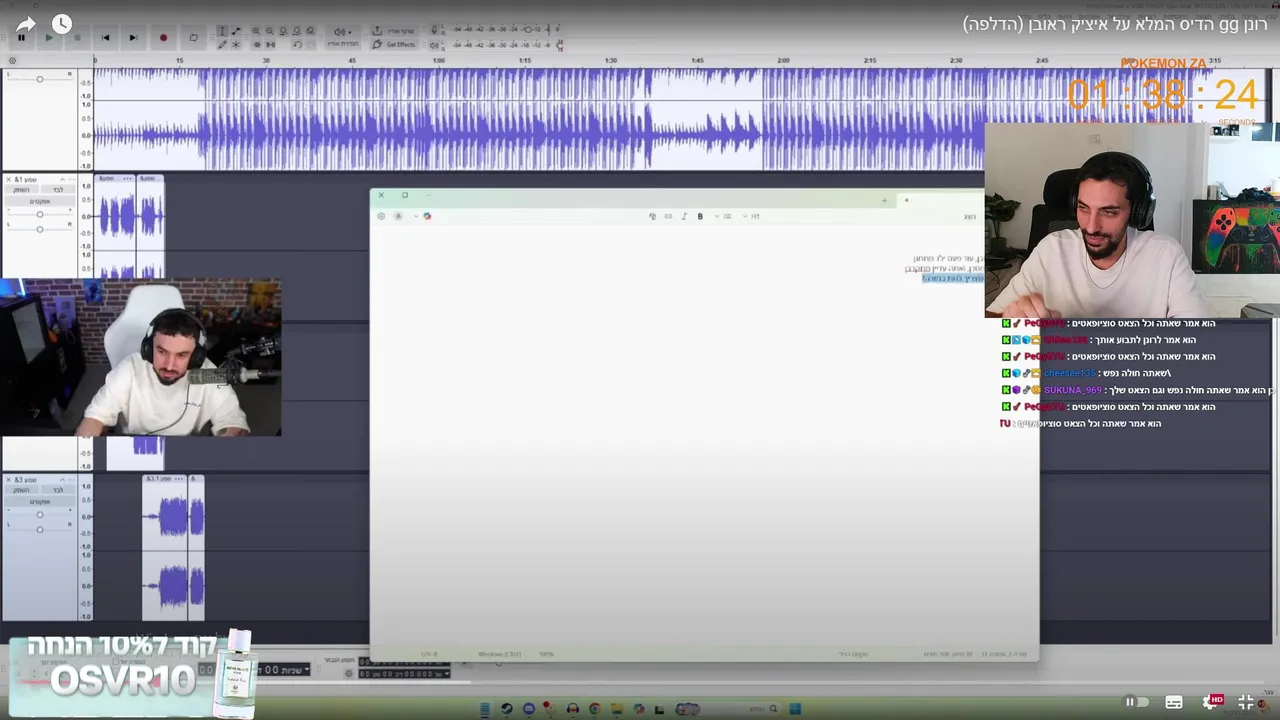Click the Get Effects button
Image resolution: width=1280 pixels, height=720 pixels.
pyautogui.click(x=393, y=44)
